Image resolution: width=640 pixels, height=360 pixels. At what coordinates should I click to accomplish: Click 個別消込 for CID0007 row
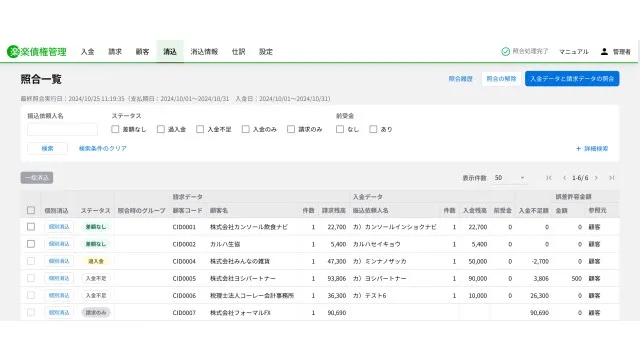(59, 312)
